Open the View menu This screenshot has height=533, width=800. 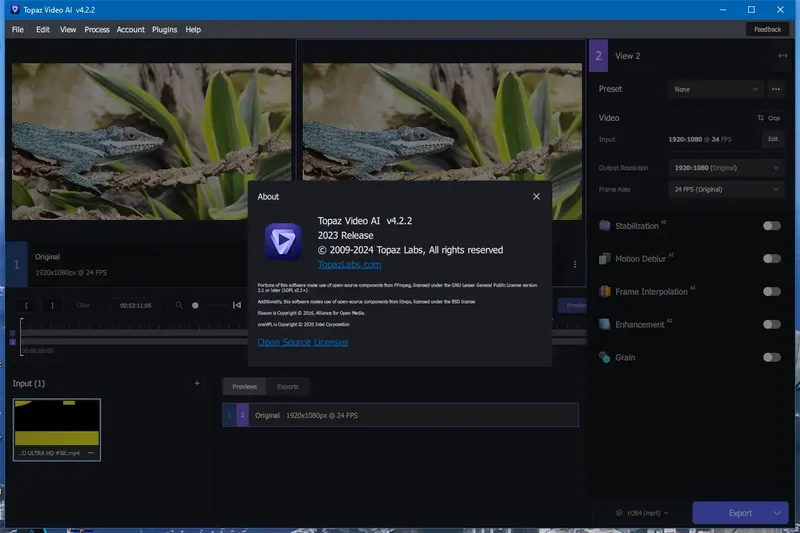pyautogui.click(x=68, y=30)
